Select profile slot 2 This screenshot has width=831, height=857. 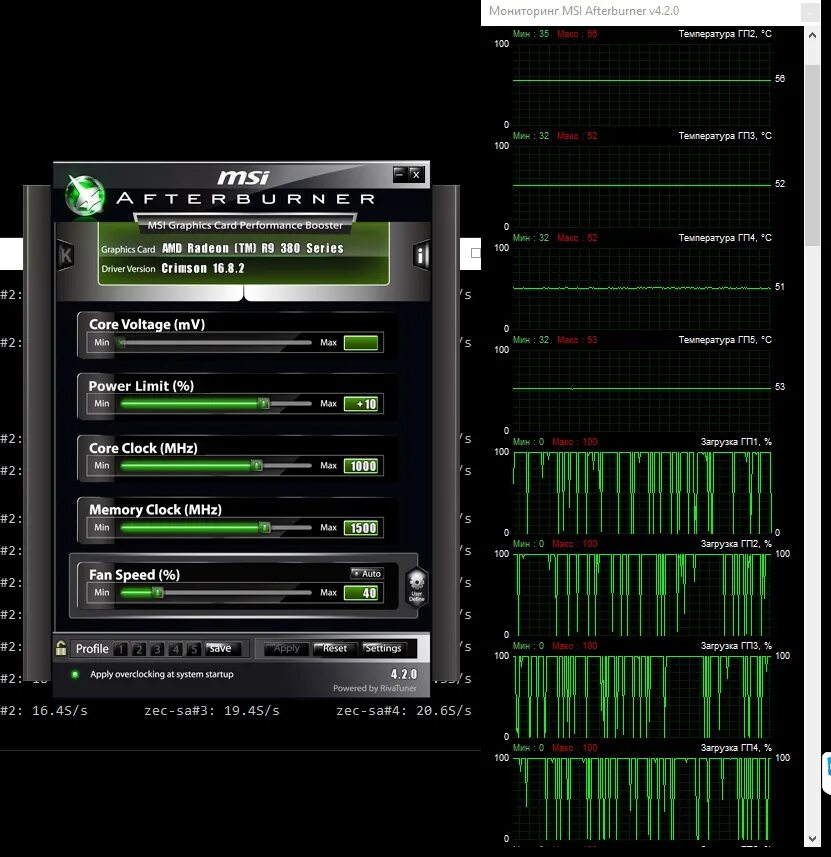point(139,649)
